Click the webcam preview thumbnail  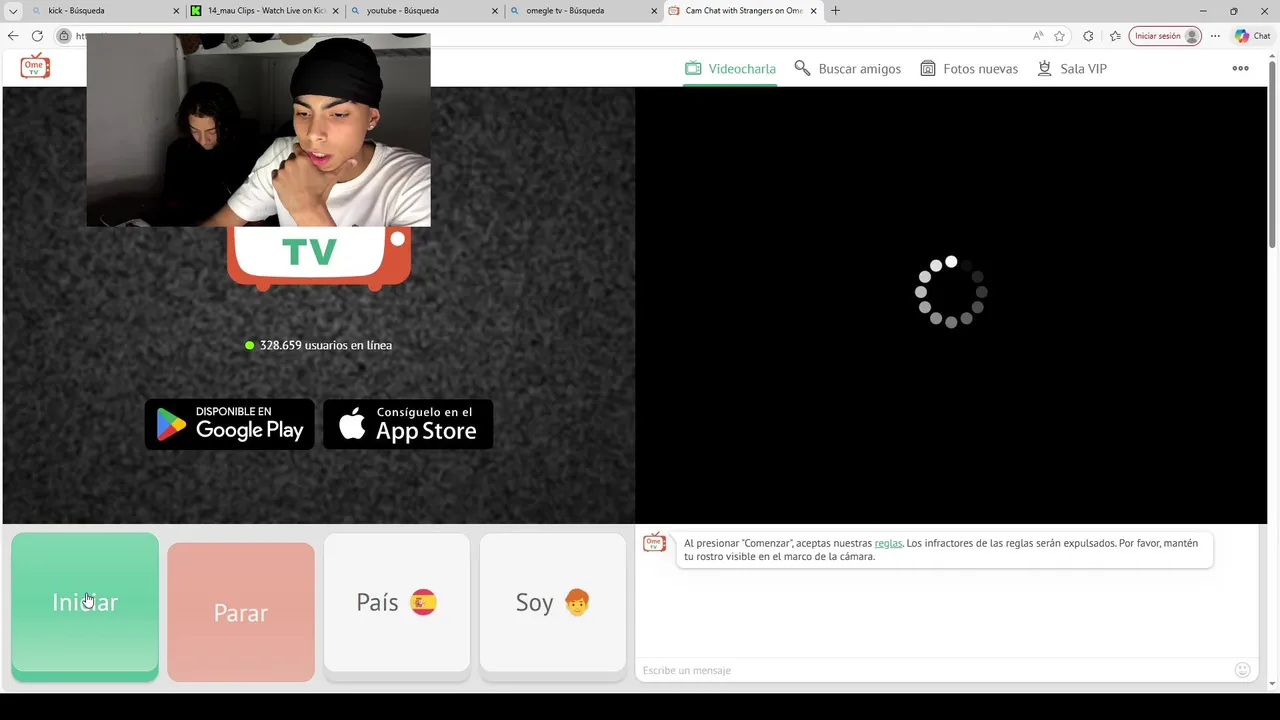coord(258,130)
